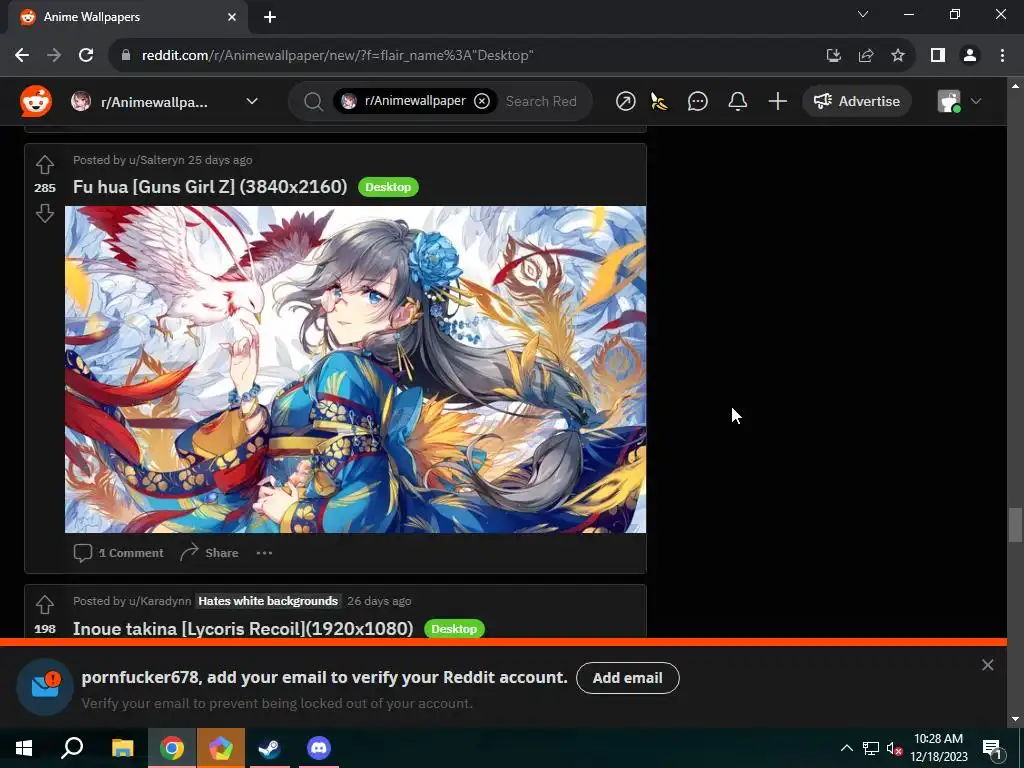Screen dimensions: 1024x768
Task: Select the Anime Wallpapers tab
Action: click(x=127, y=17)
